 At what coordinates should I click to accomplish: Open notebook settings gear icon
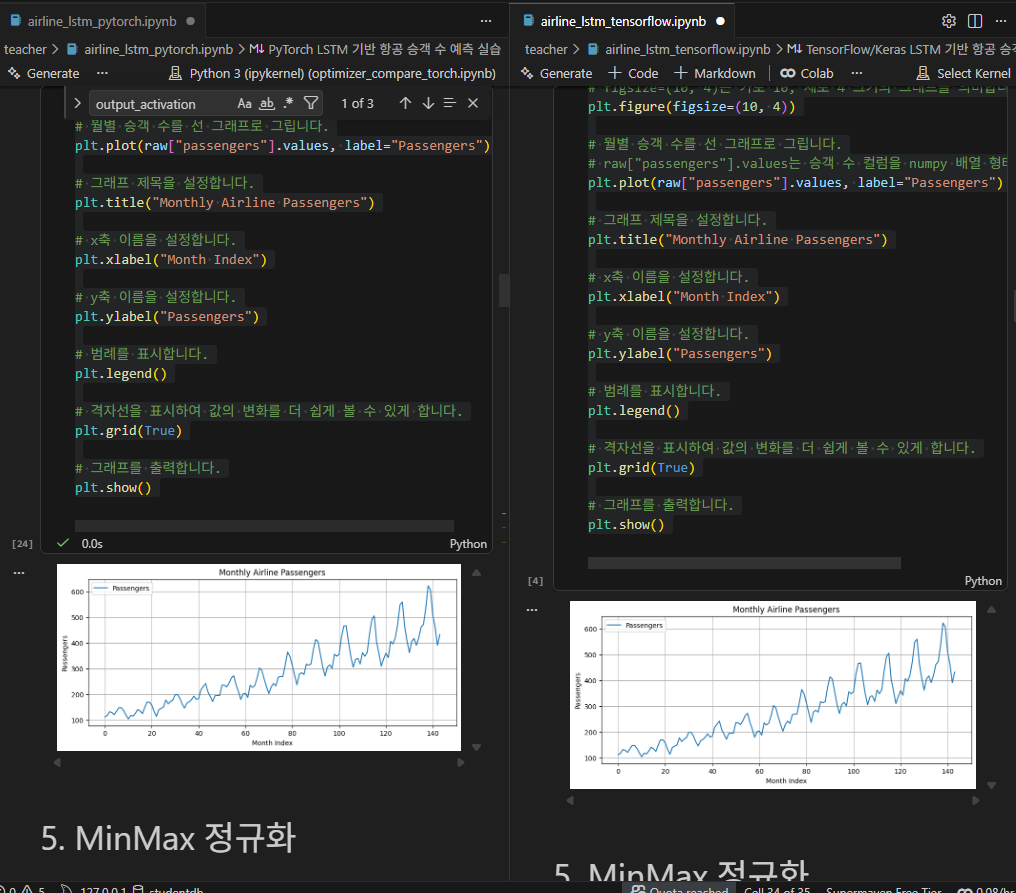tap(949, 21)
